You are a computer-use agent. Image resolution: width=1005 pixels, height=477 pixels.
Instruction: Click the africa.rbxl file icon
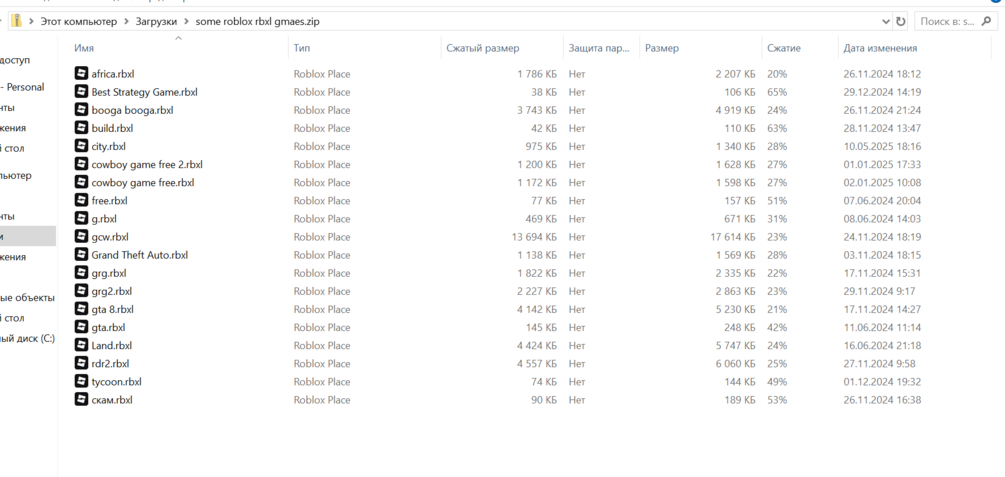point(81,74)
